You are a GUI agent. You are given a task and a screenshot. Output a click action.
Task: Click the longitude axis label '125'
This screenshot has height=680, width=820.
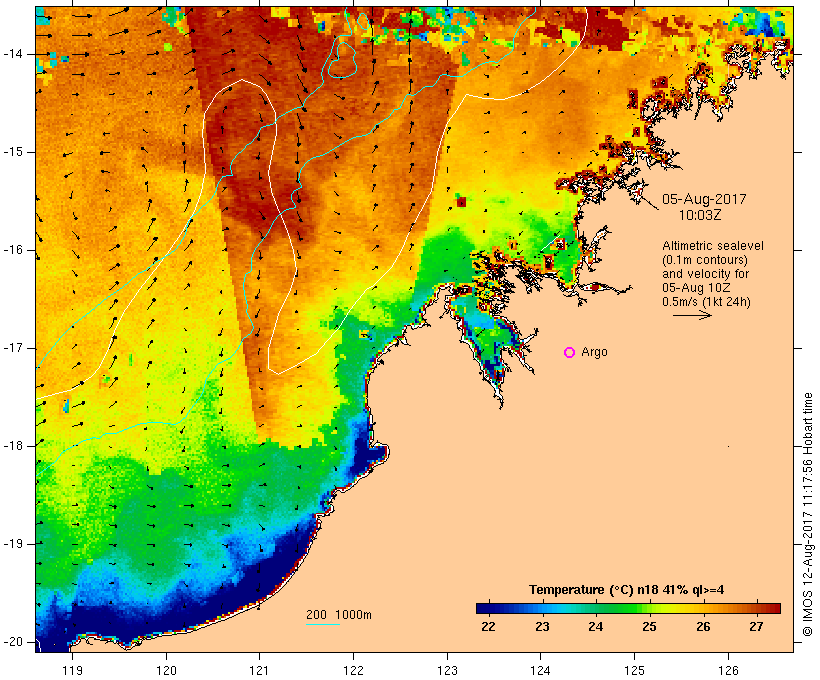[634, 670]
